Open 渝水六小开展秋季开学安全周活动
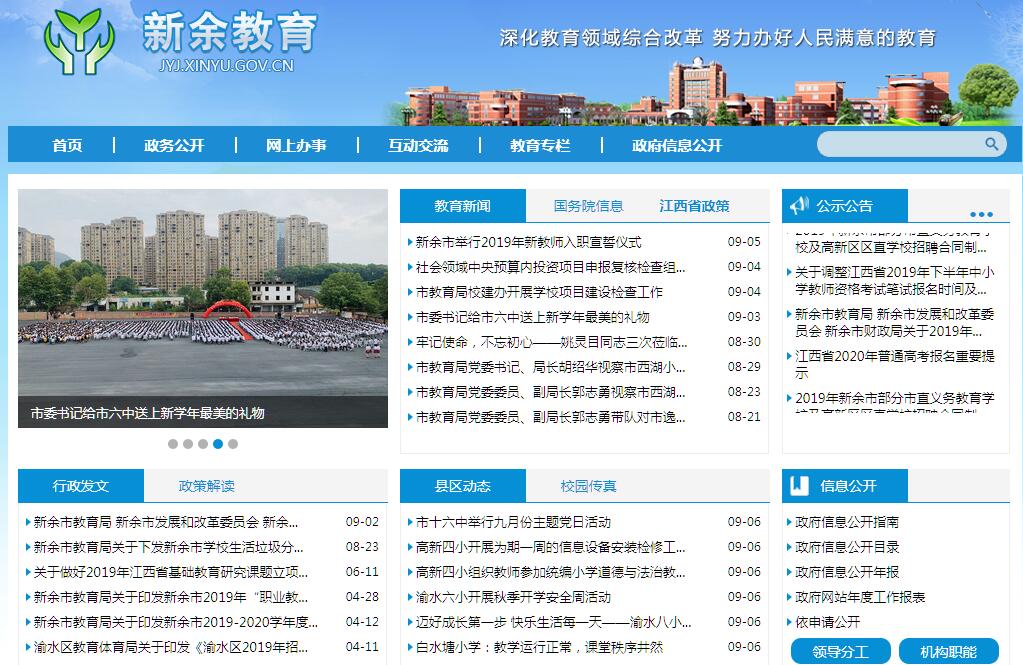Image resolution: width=1023 pixels, height=665 pixels. click(513, 596)
